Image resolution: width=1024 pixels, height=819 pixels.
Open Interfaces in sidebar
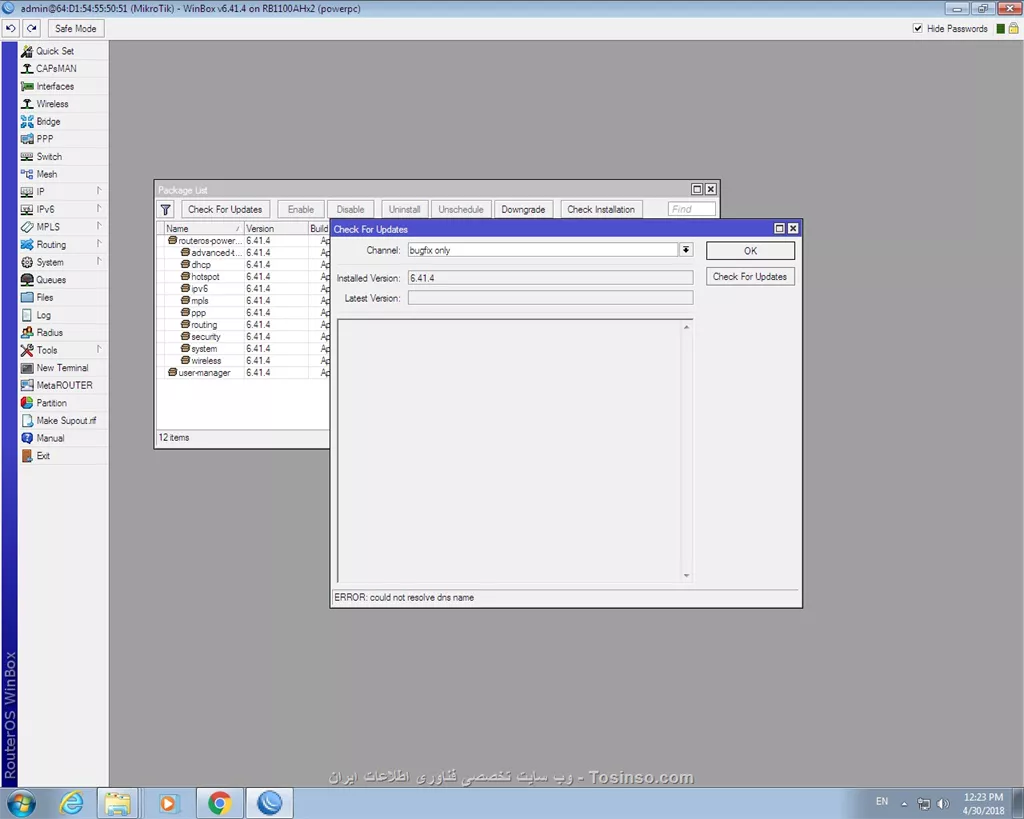pyautogui.click(x=63, y=86)
